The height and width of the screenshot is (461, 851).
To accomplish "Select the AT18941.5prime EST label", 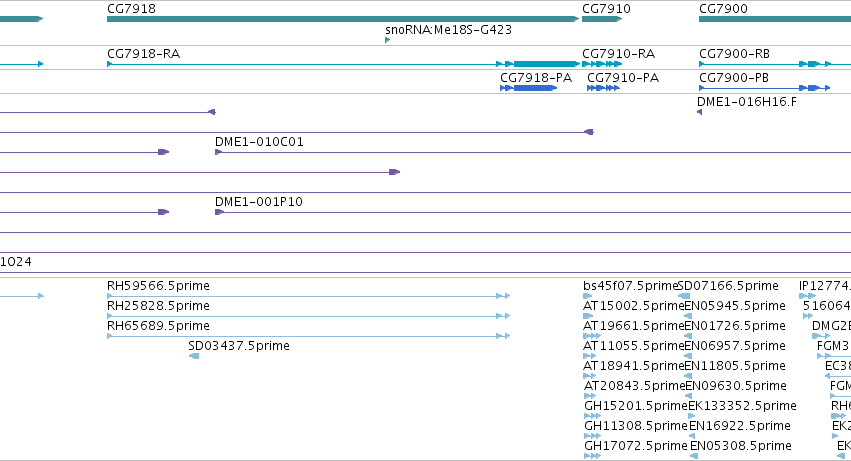I will (x=633, y=366).
